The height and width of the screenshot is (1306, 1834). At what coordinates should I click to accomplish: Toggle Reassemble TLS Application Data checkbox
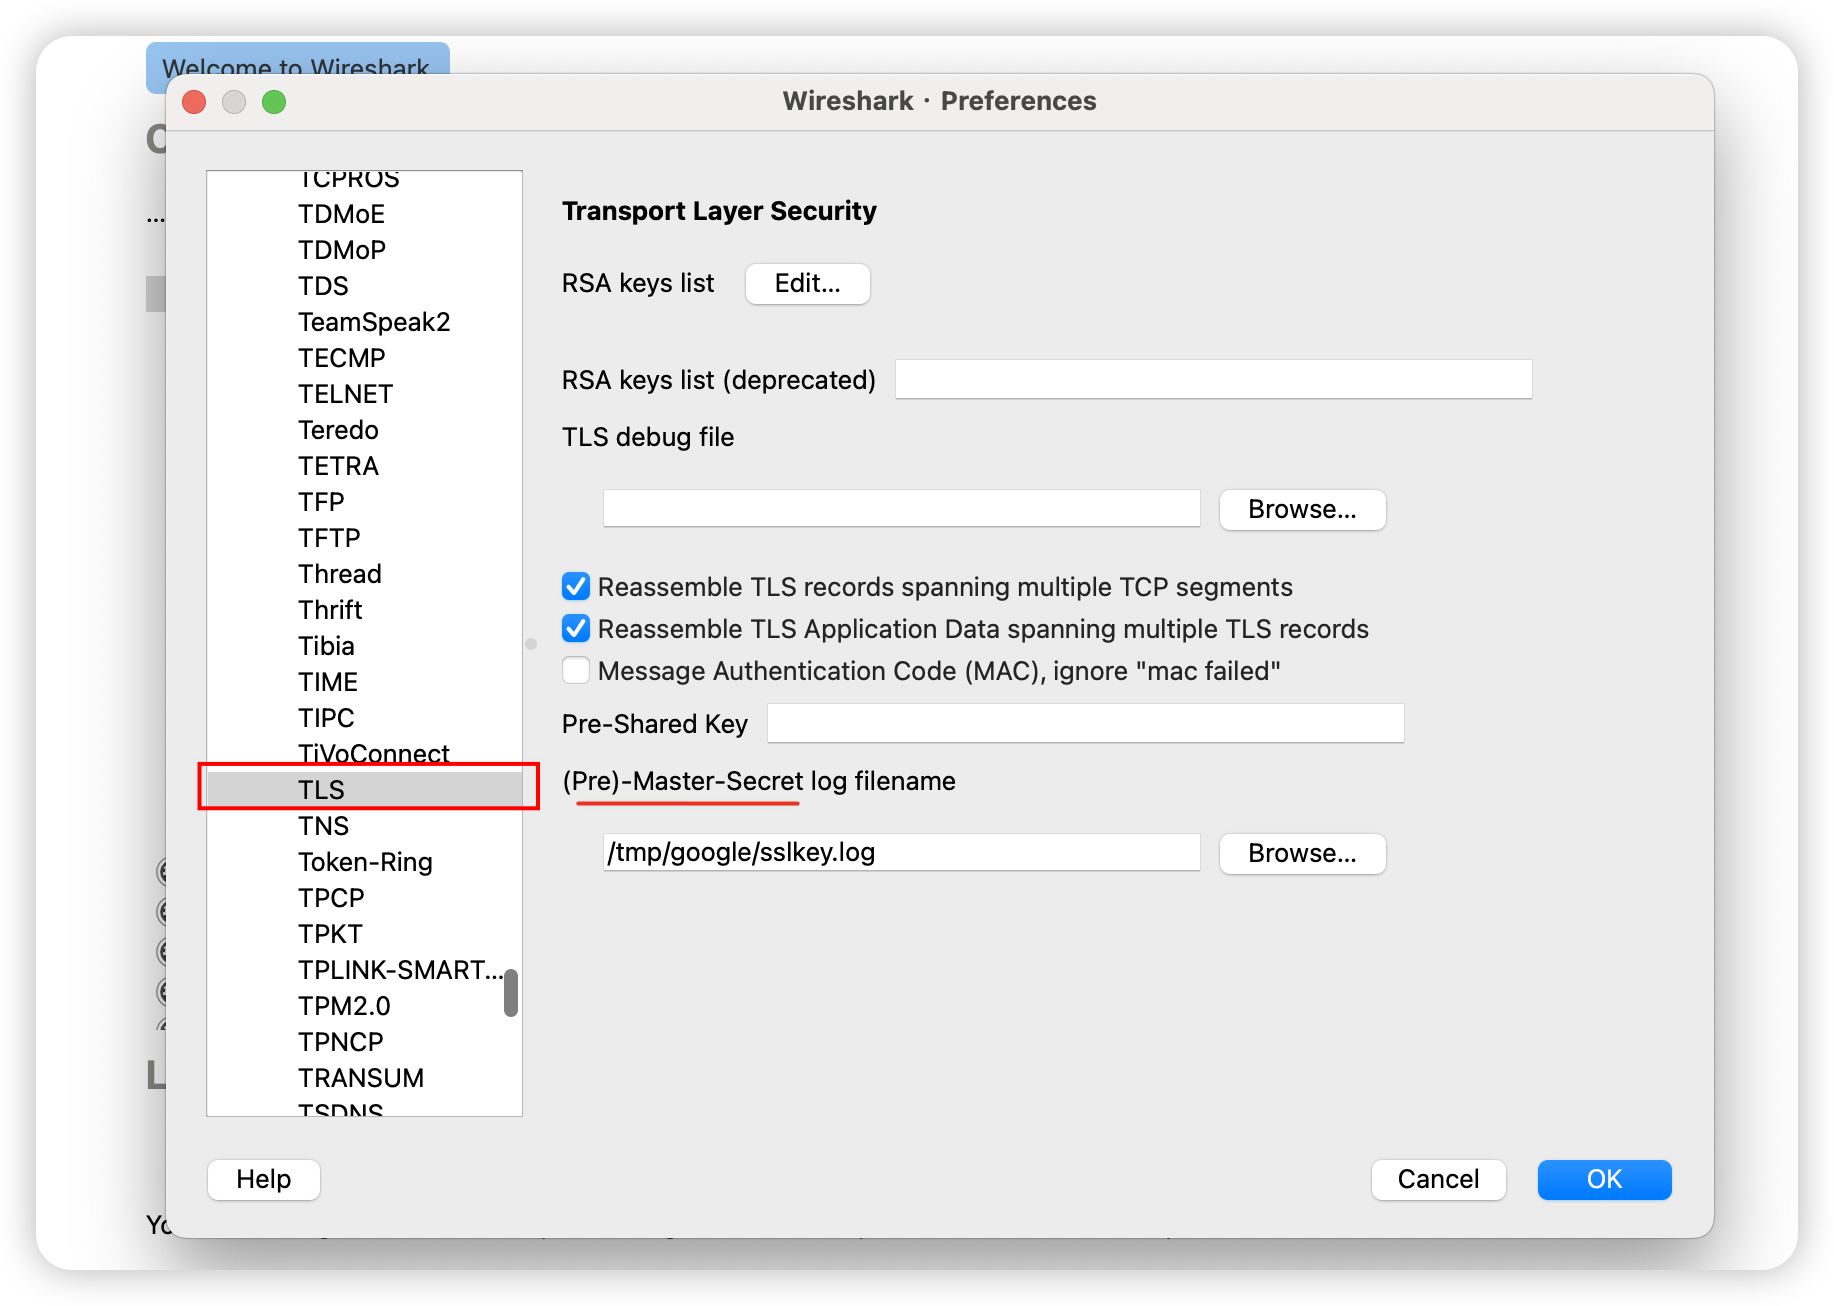pos(576,628)
